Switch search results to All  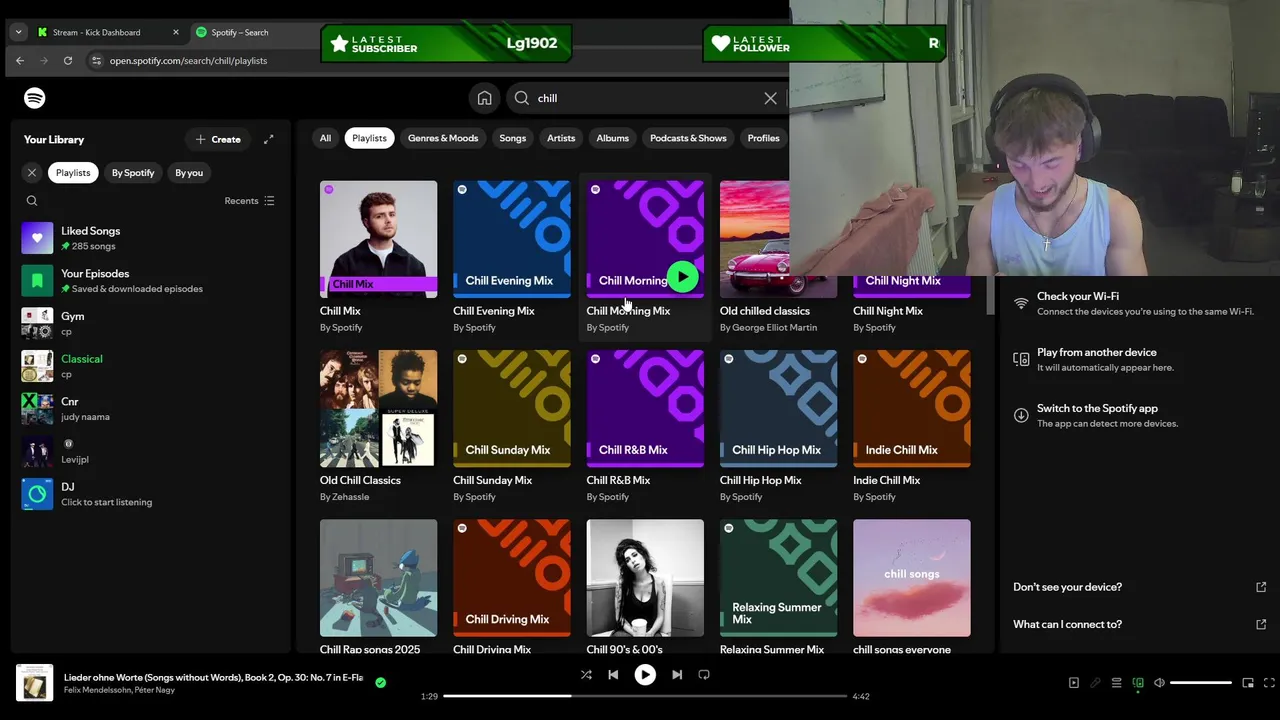325,138
